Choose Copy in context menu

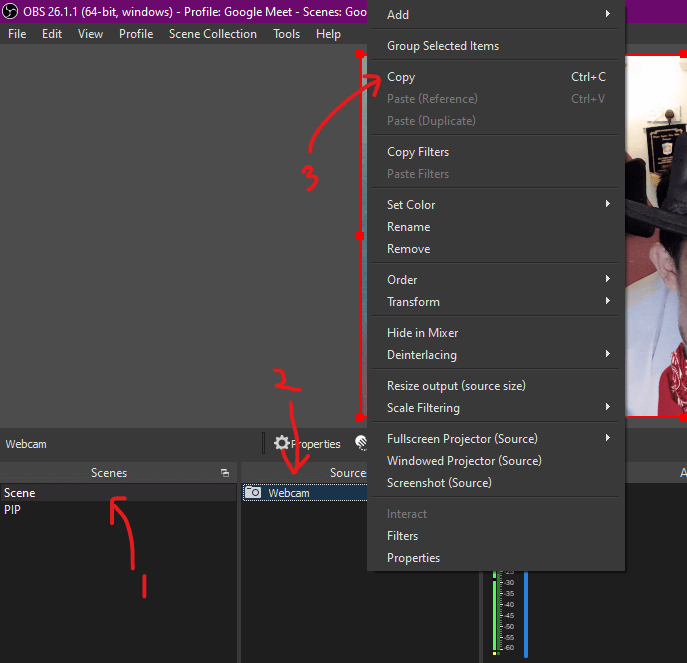tap(496, 77)
